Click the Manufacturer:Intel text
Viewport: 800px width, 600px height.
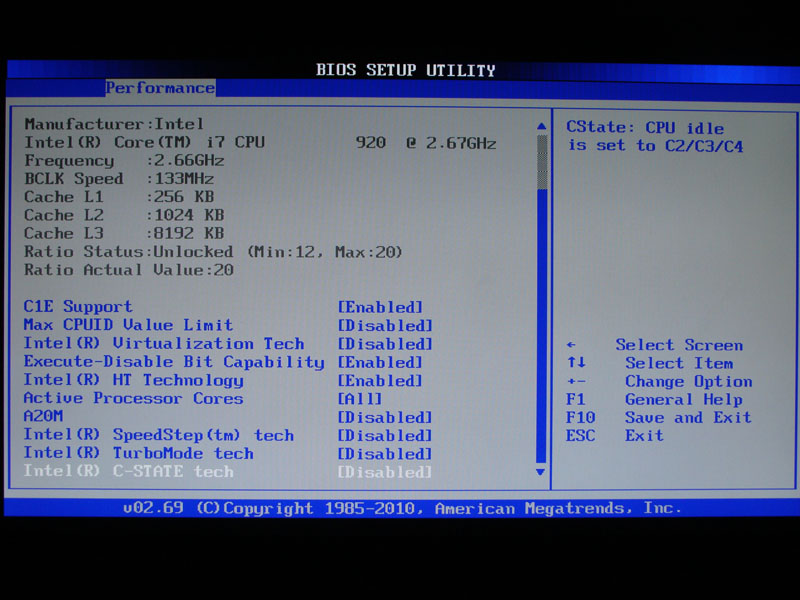tap(114, 123)
